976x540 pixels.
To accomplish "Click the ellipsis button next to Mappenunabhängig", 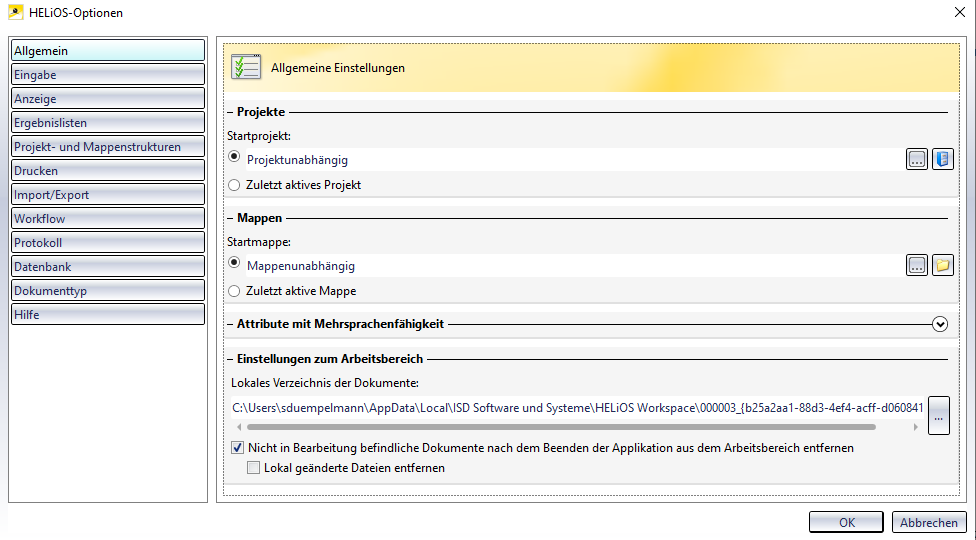I will click(916, 265).
